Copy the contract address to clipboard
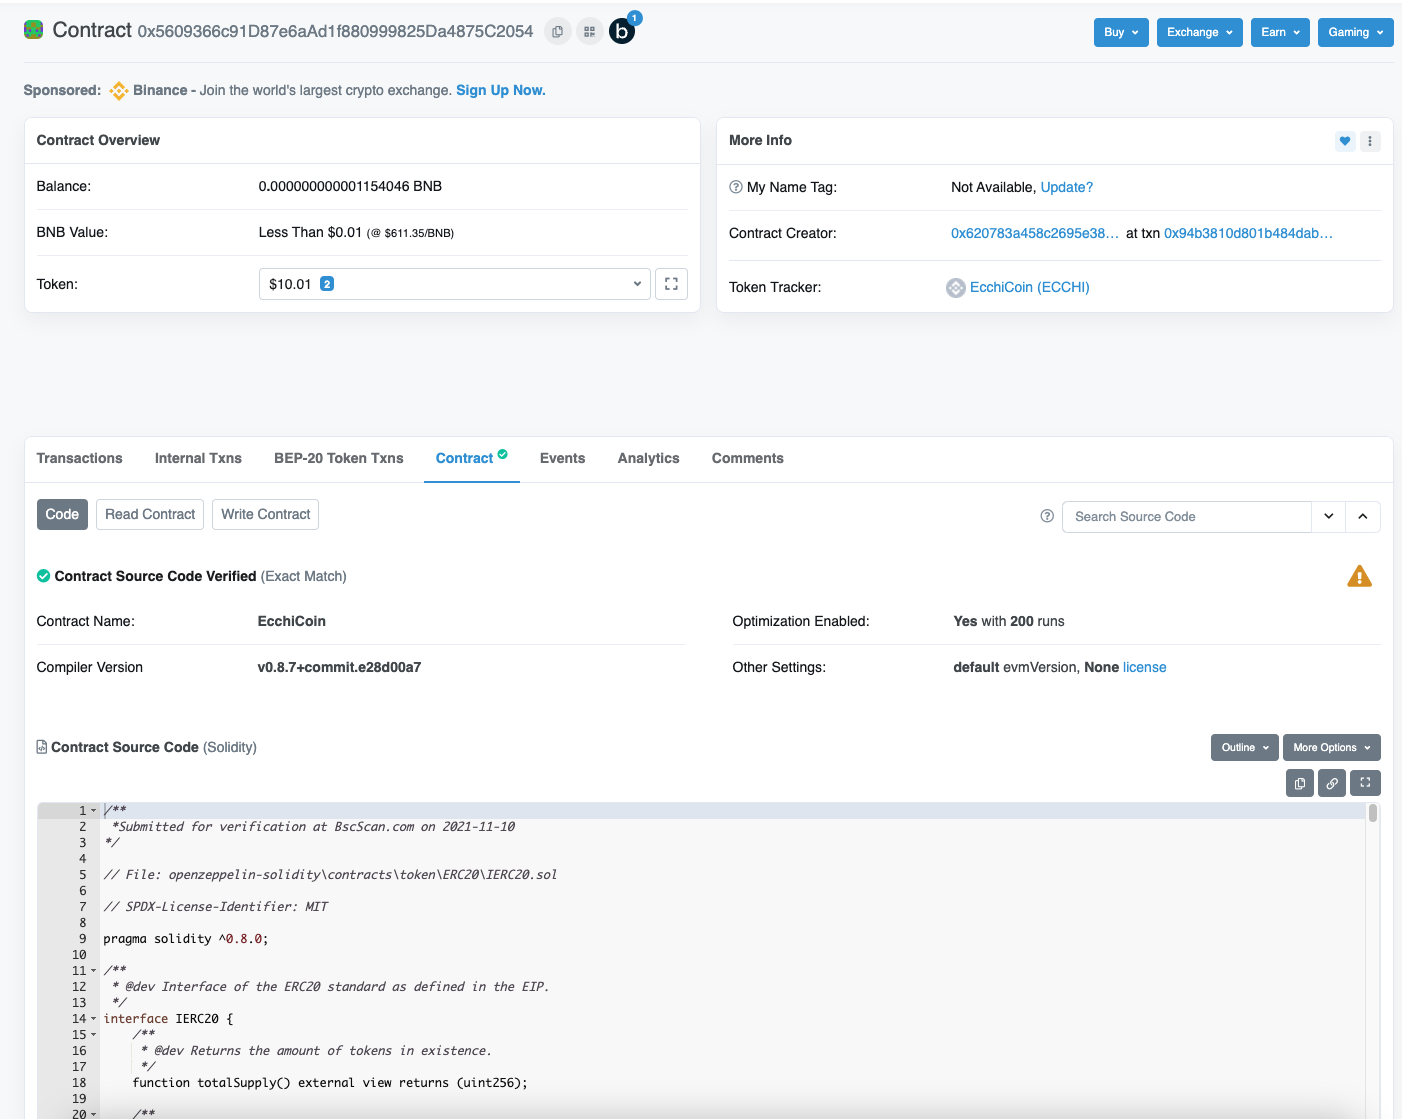Viewport: 1402px width, 1119px height. pyautogui.click(x=557, y=32)
